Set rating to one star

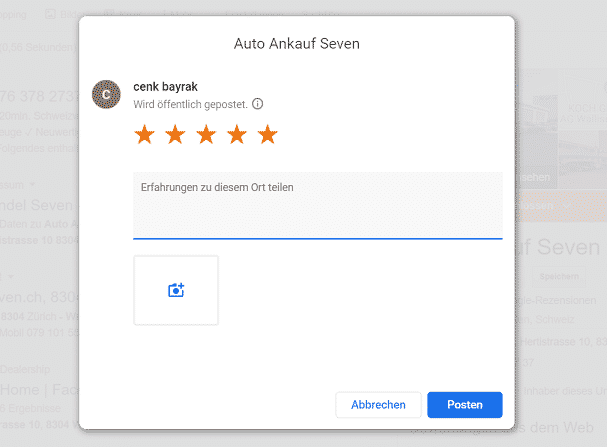coord(144,134)
